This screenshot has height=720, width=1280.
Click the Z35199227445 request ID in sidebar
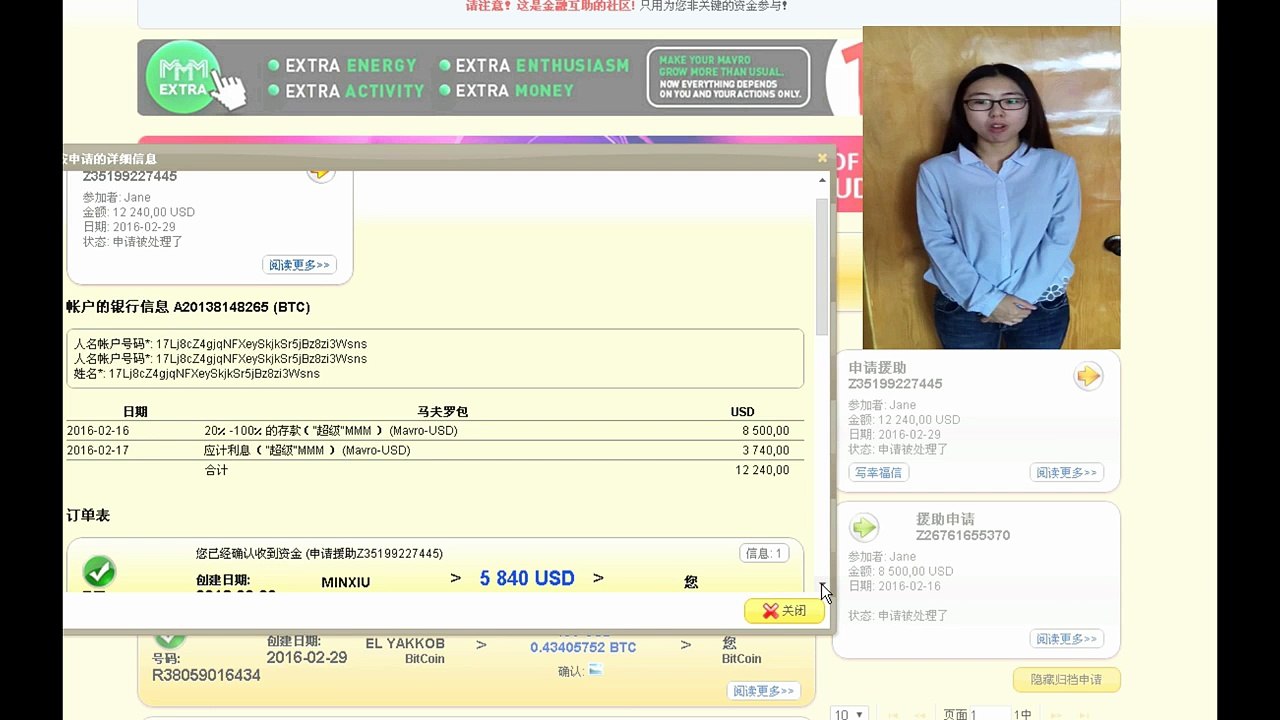click(895, 384)
